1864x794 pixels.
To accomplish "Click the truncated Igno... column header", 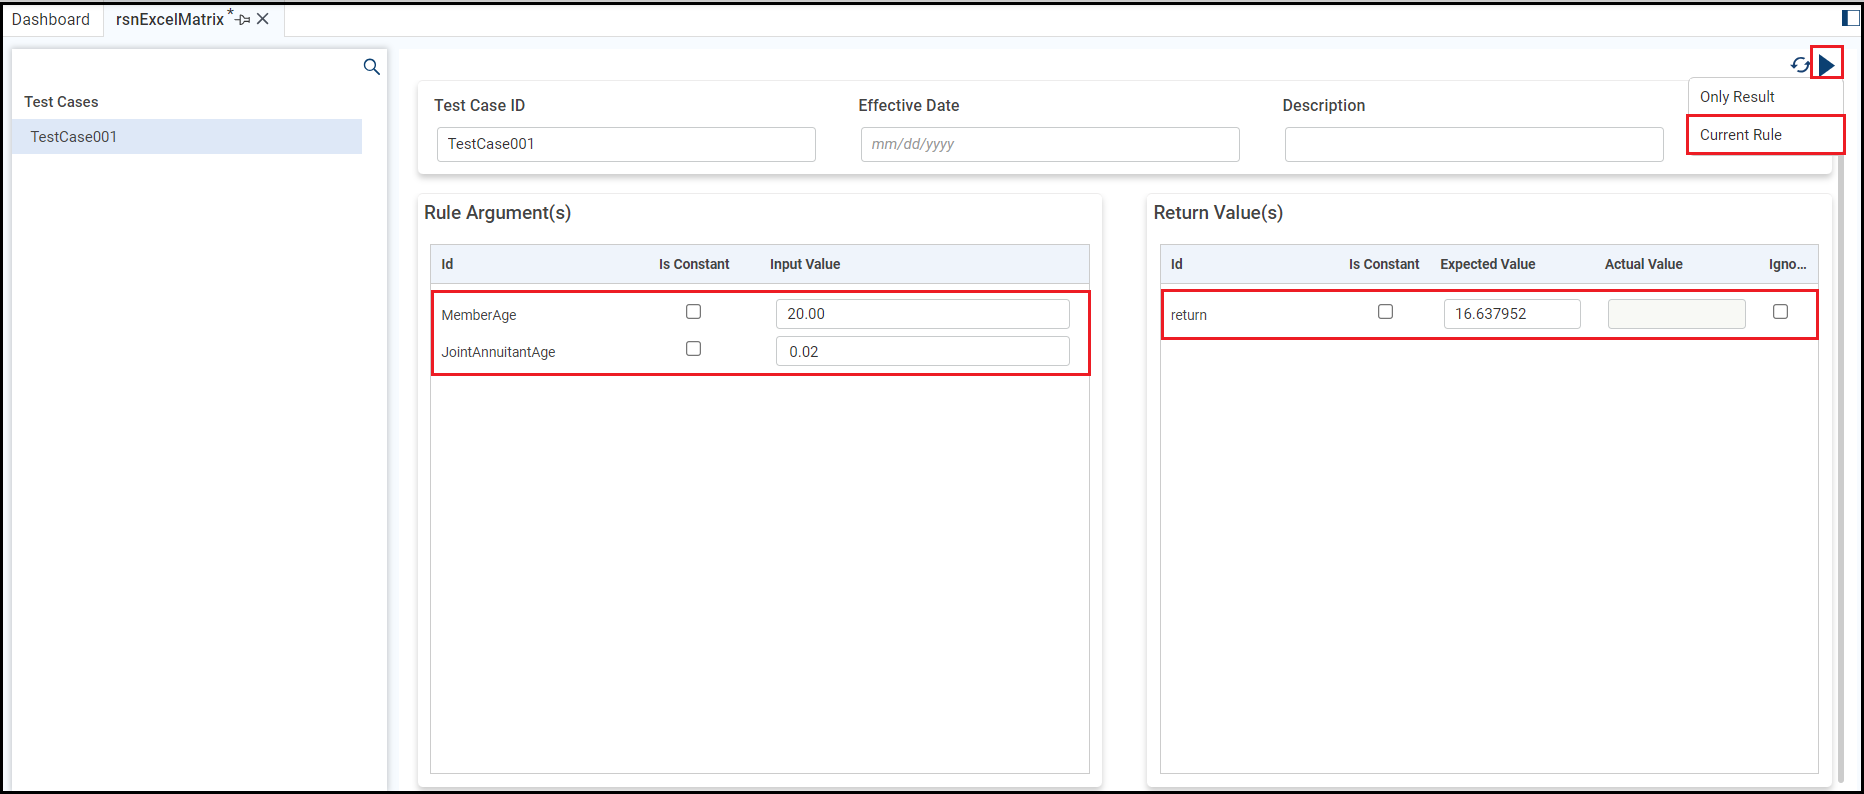I will [x=1787, y=264].
